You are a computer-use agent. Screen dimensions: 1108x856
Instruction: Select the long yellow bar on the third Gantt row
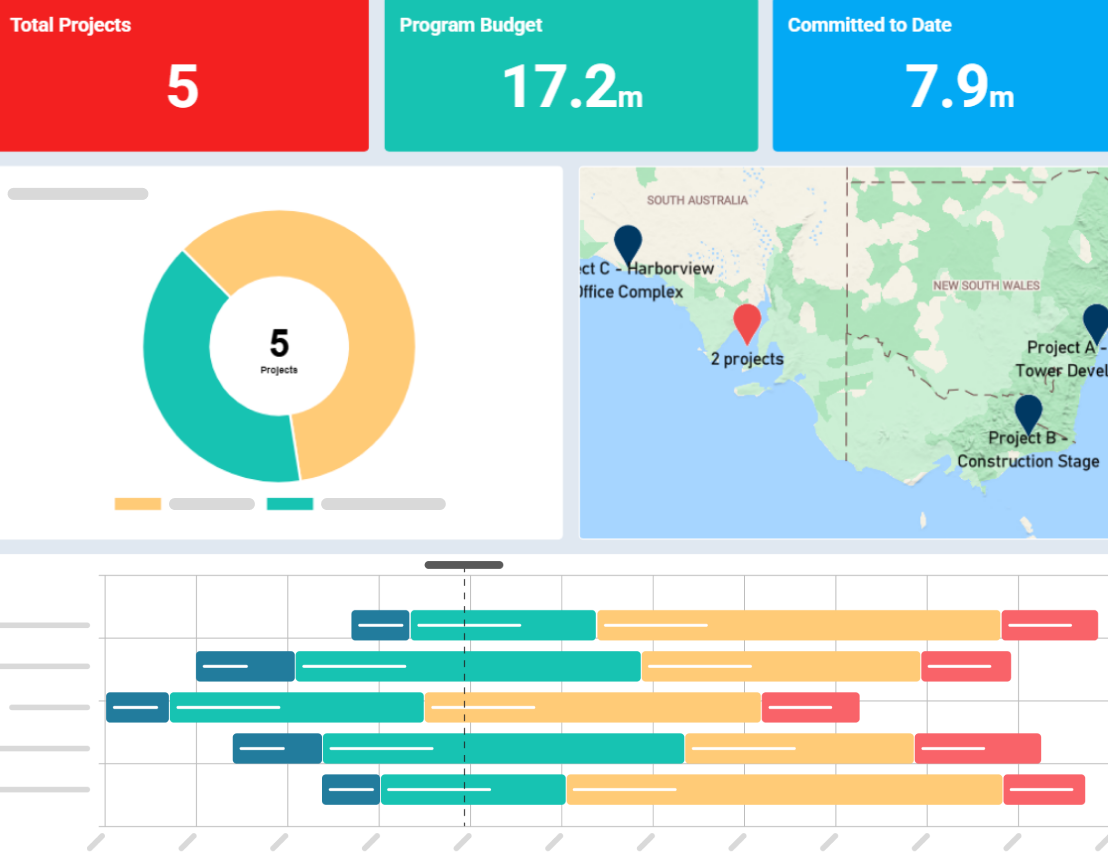point(590,707)
